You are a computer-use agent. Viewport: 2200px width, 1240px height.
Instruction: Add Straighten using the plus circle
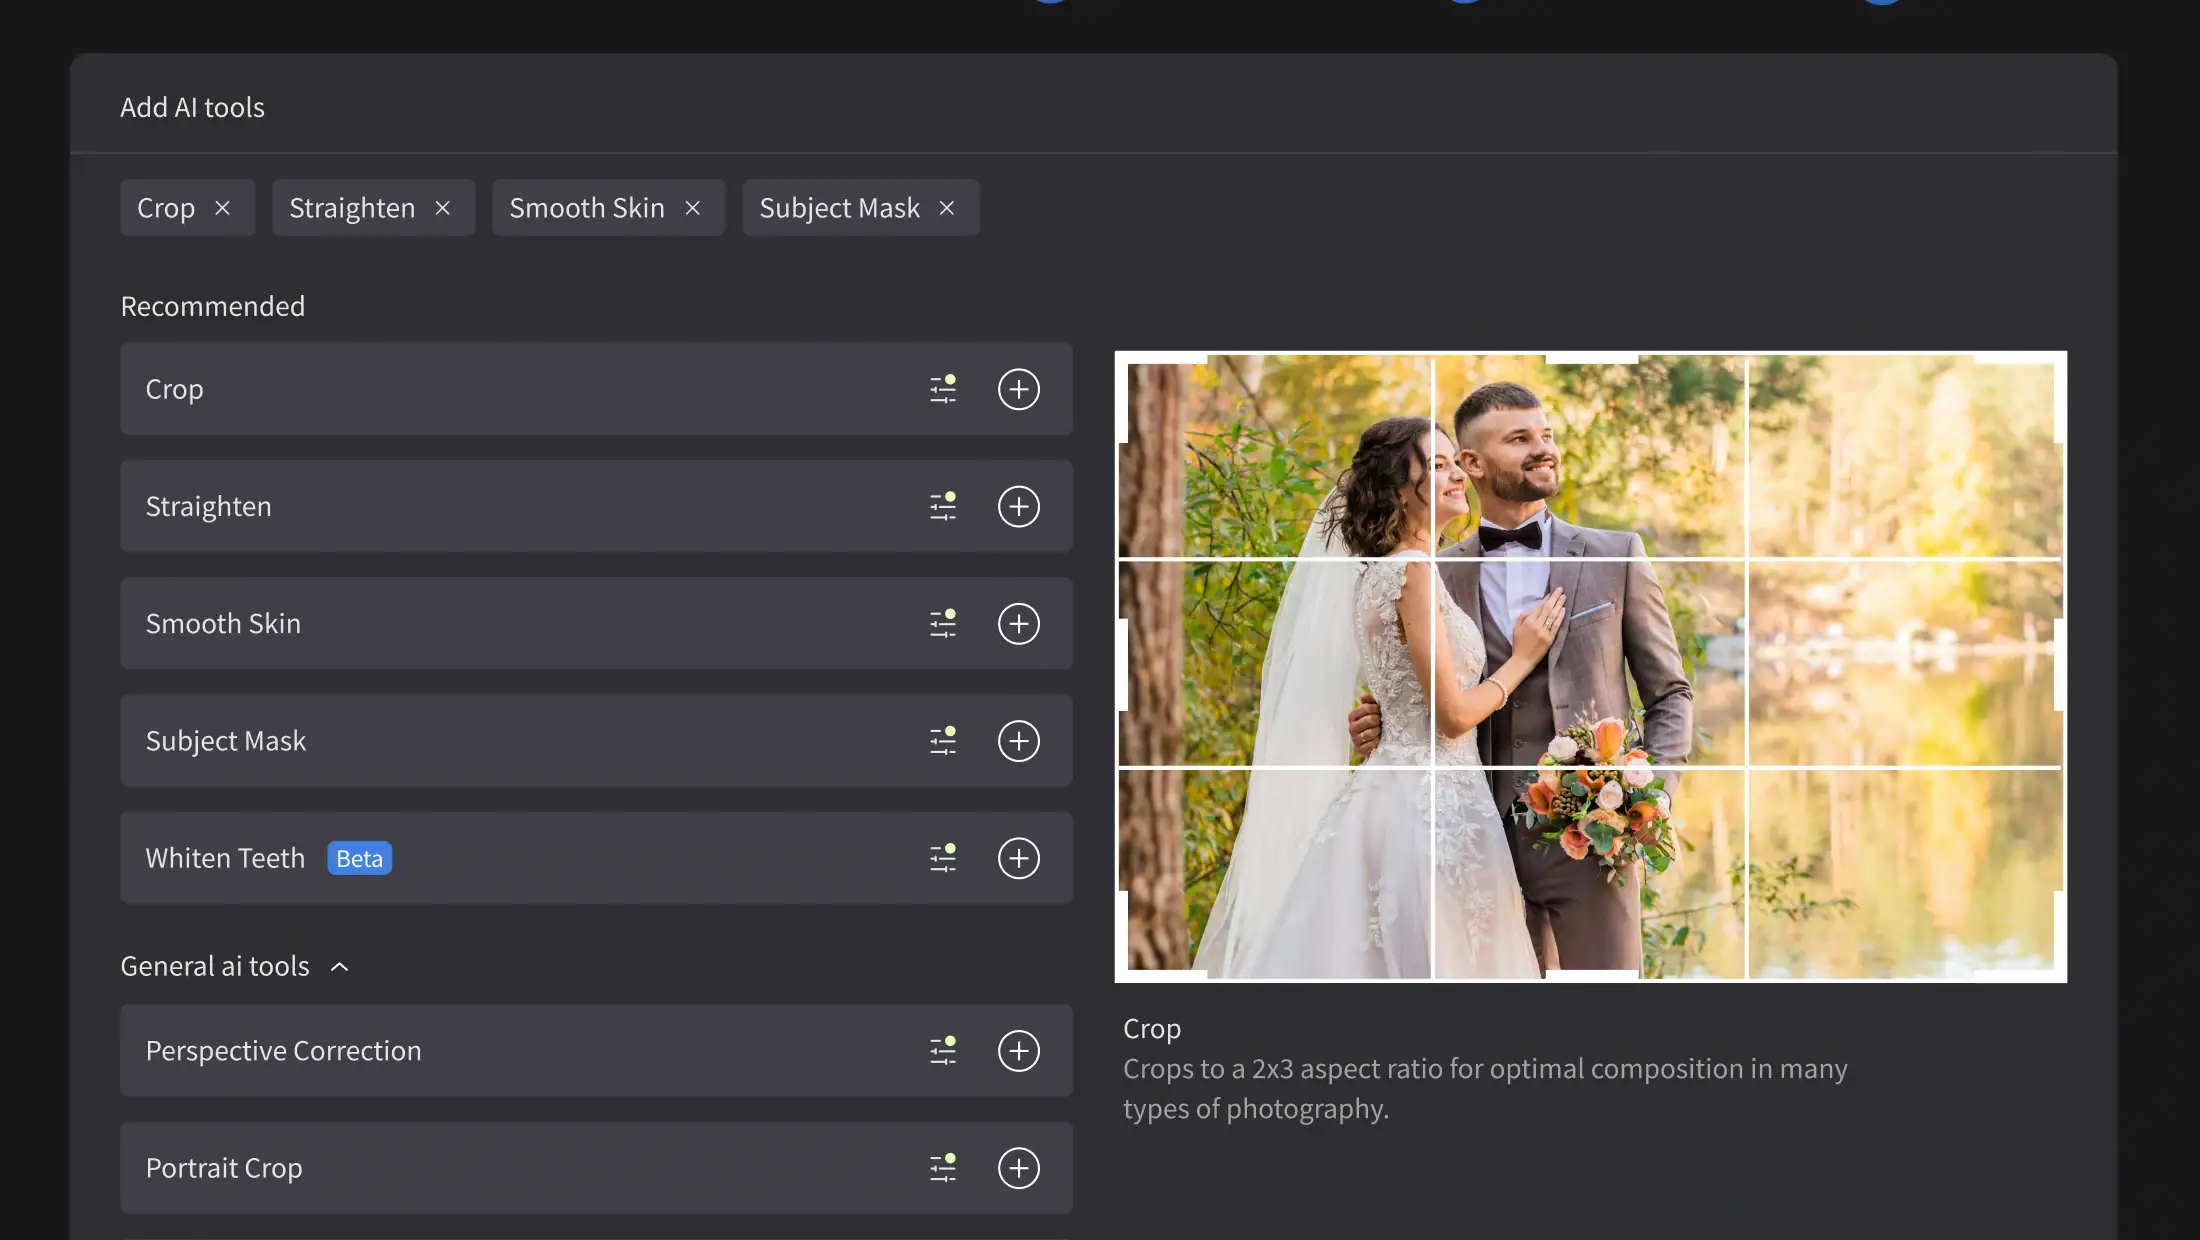pyautogui.click(x=1018, y=506)
